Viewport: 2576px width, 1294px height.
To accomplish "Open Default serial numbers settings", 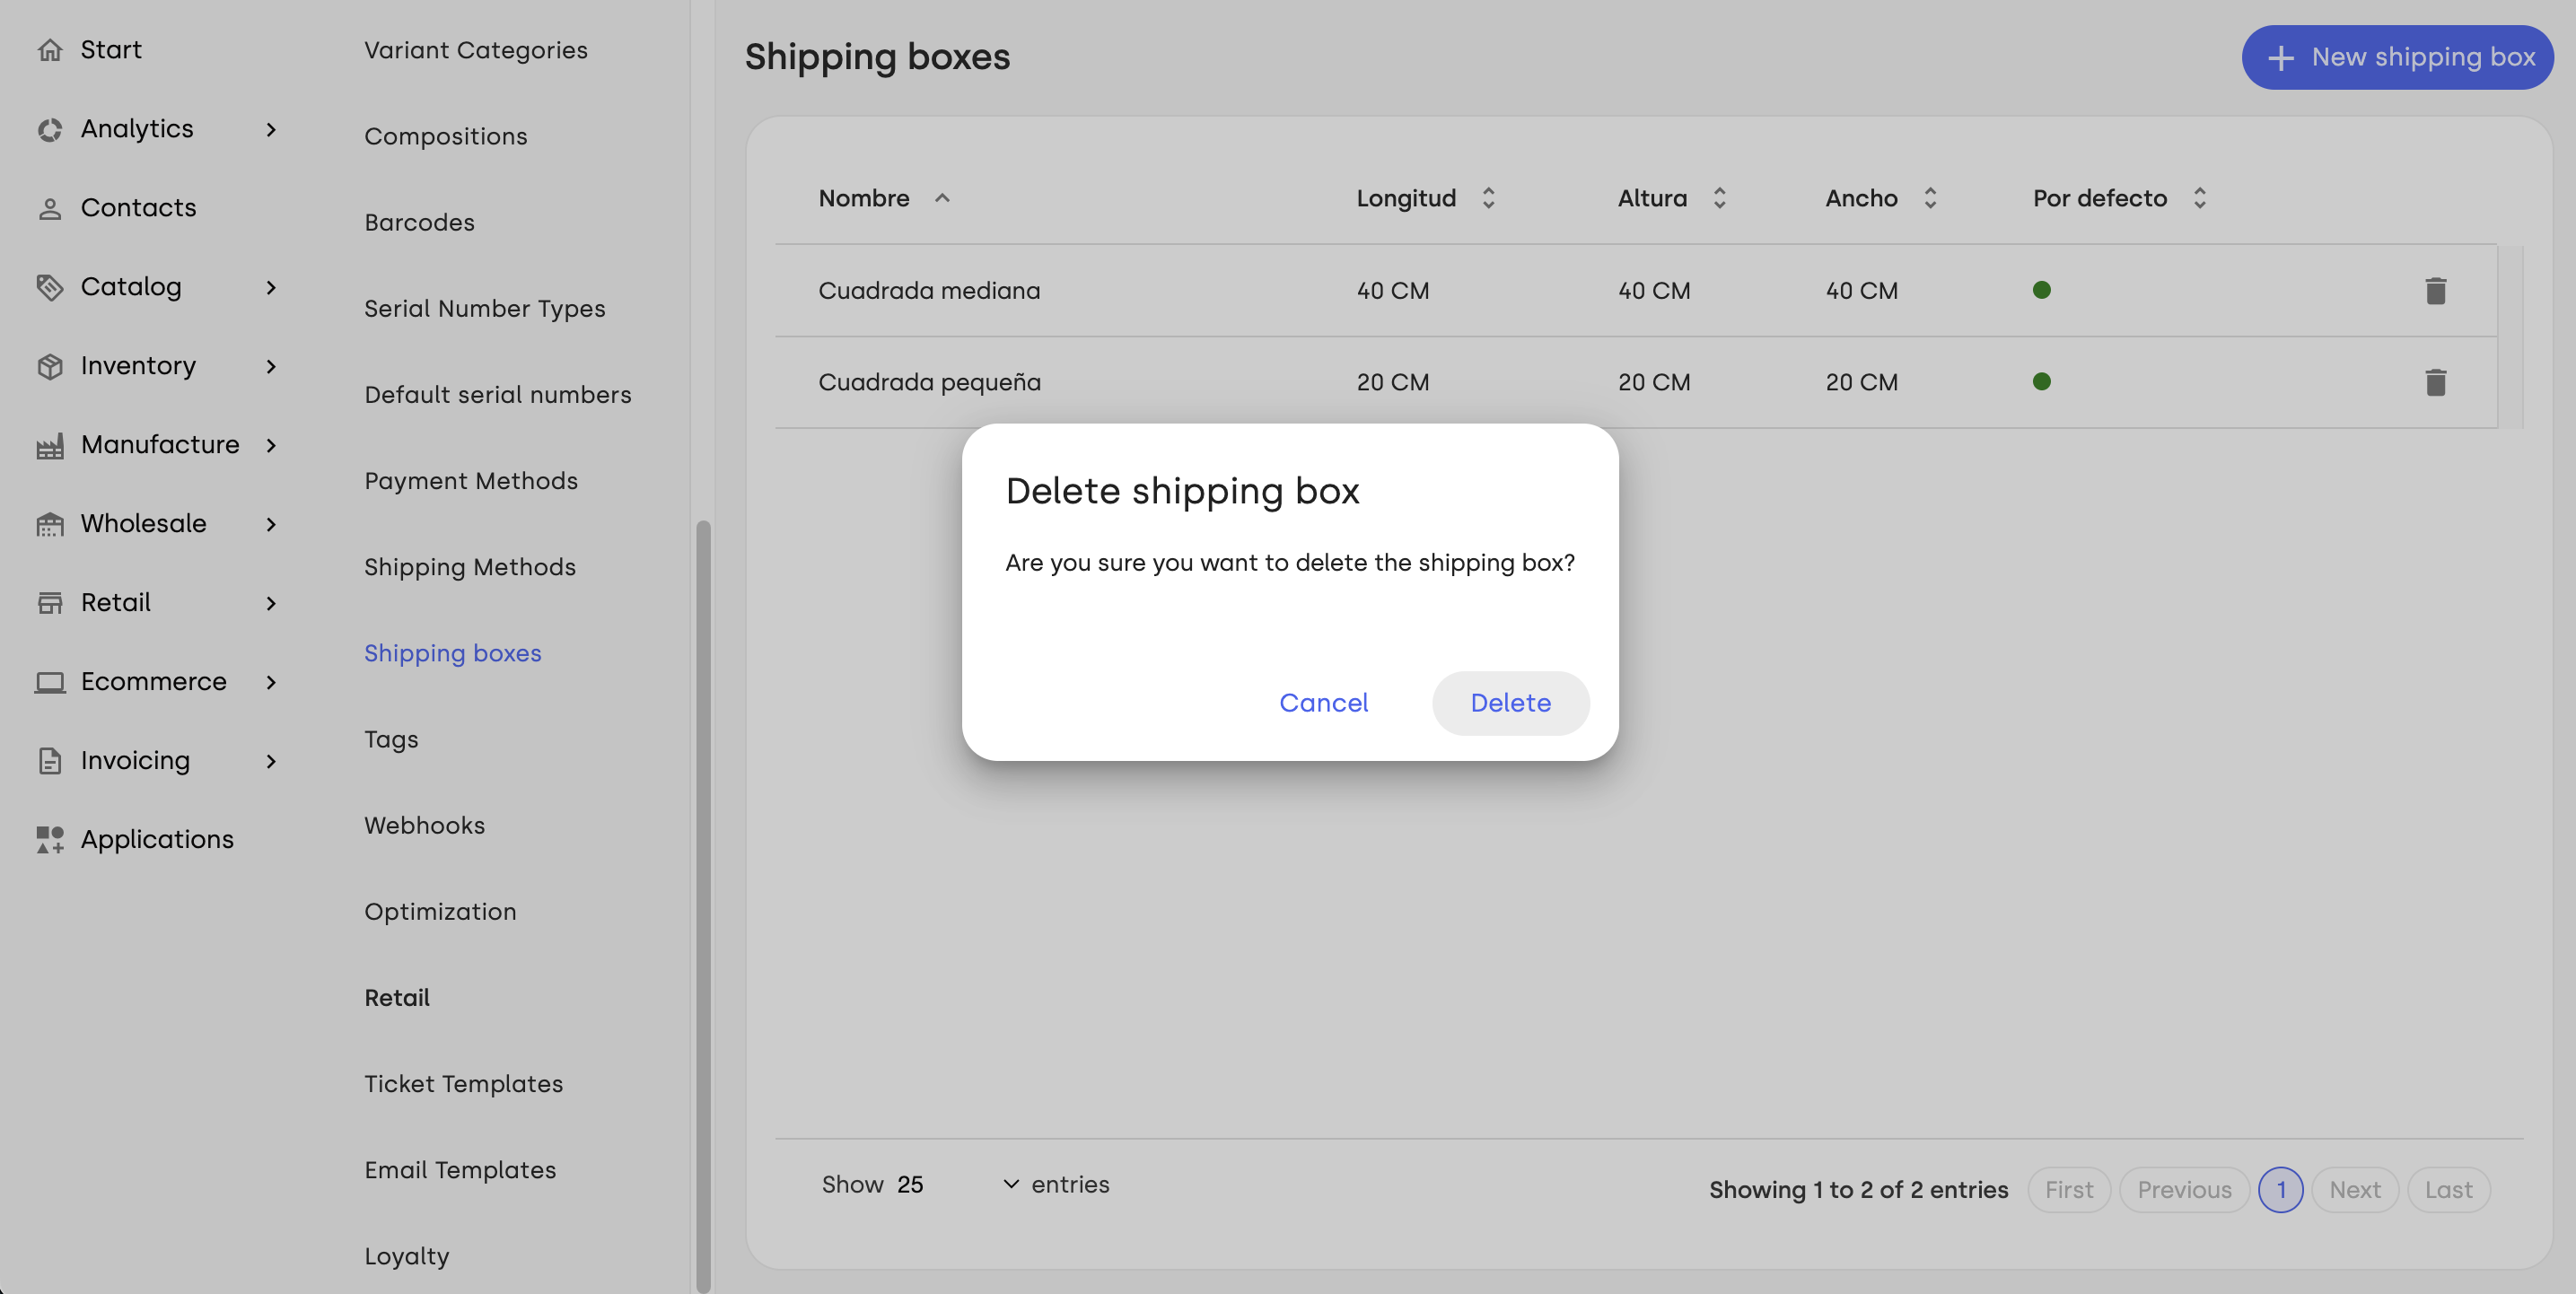I will (497, 394).
